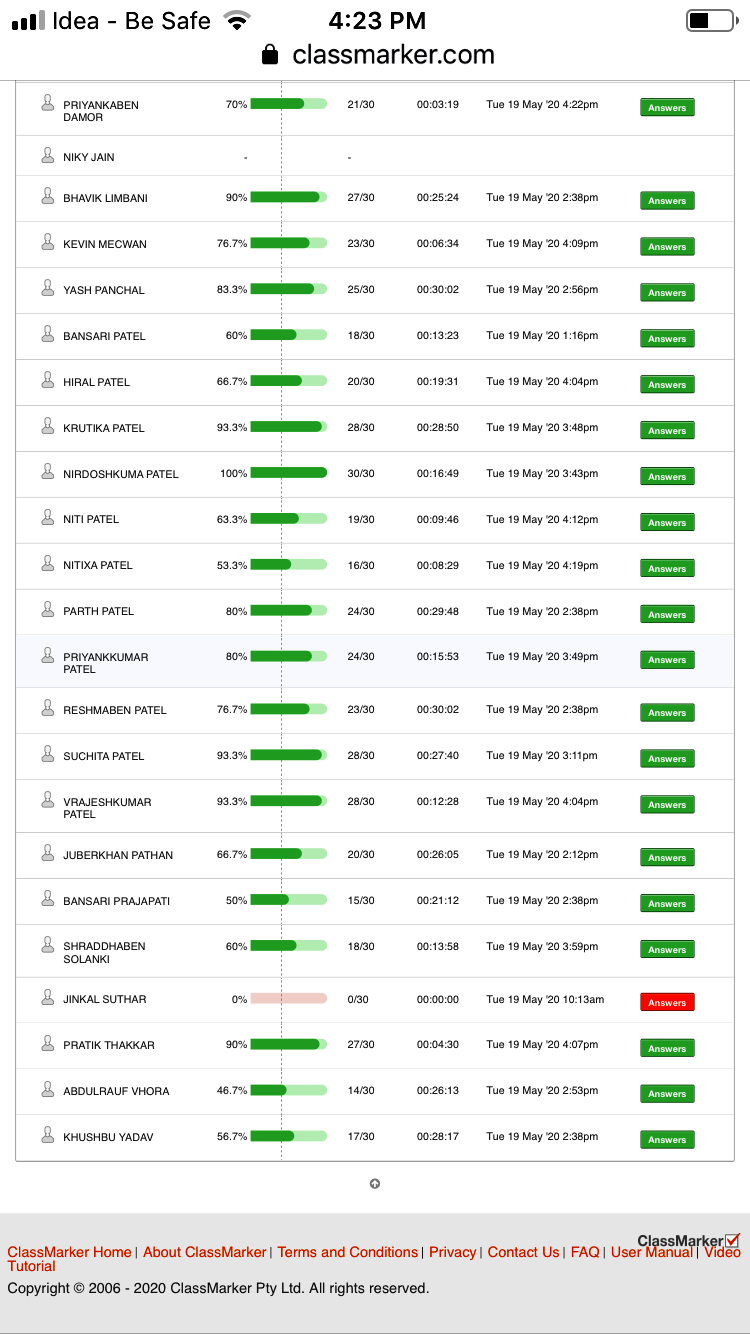The image size is (750, 1334).
Task: Open the Privacy footer link
Action: [453, 1252]
